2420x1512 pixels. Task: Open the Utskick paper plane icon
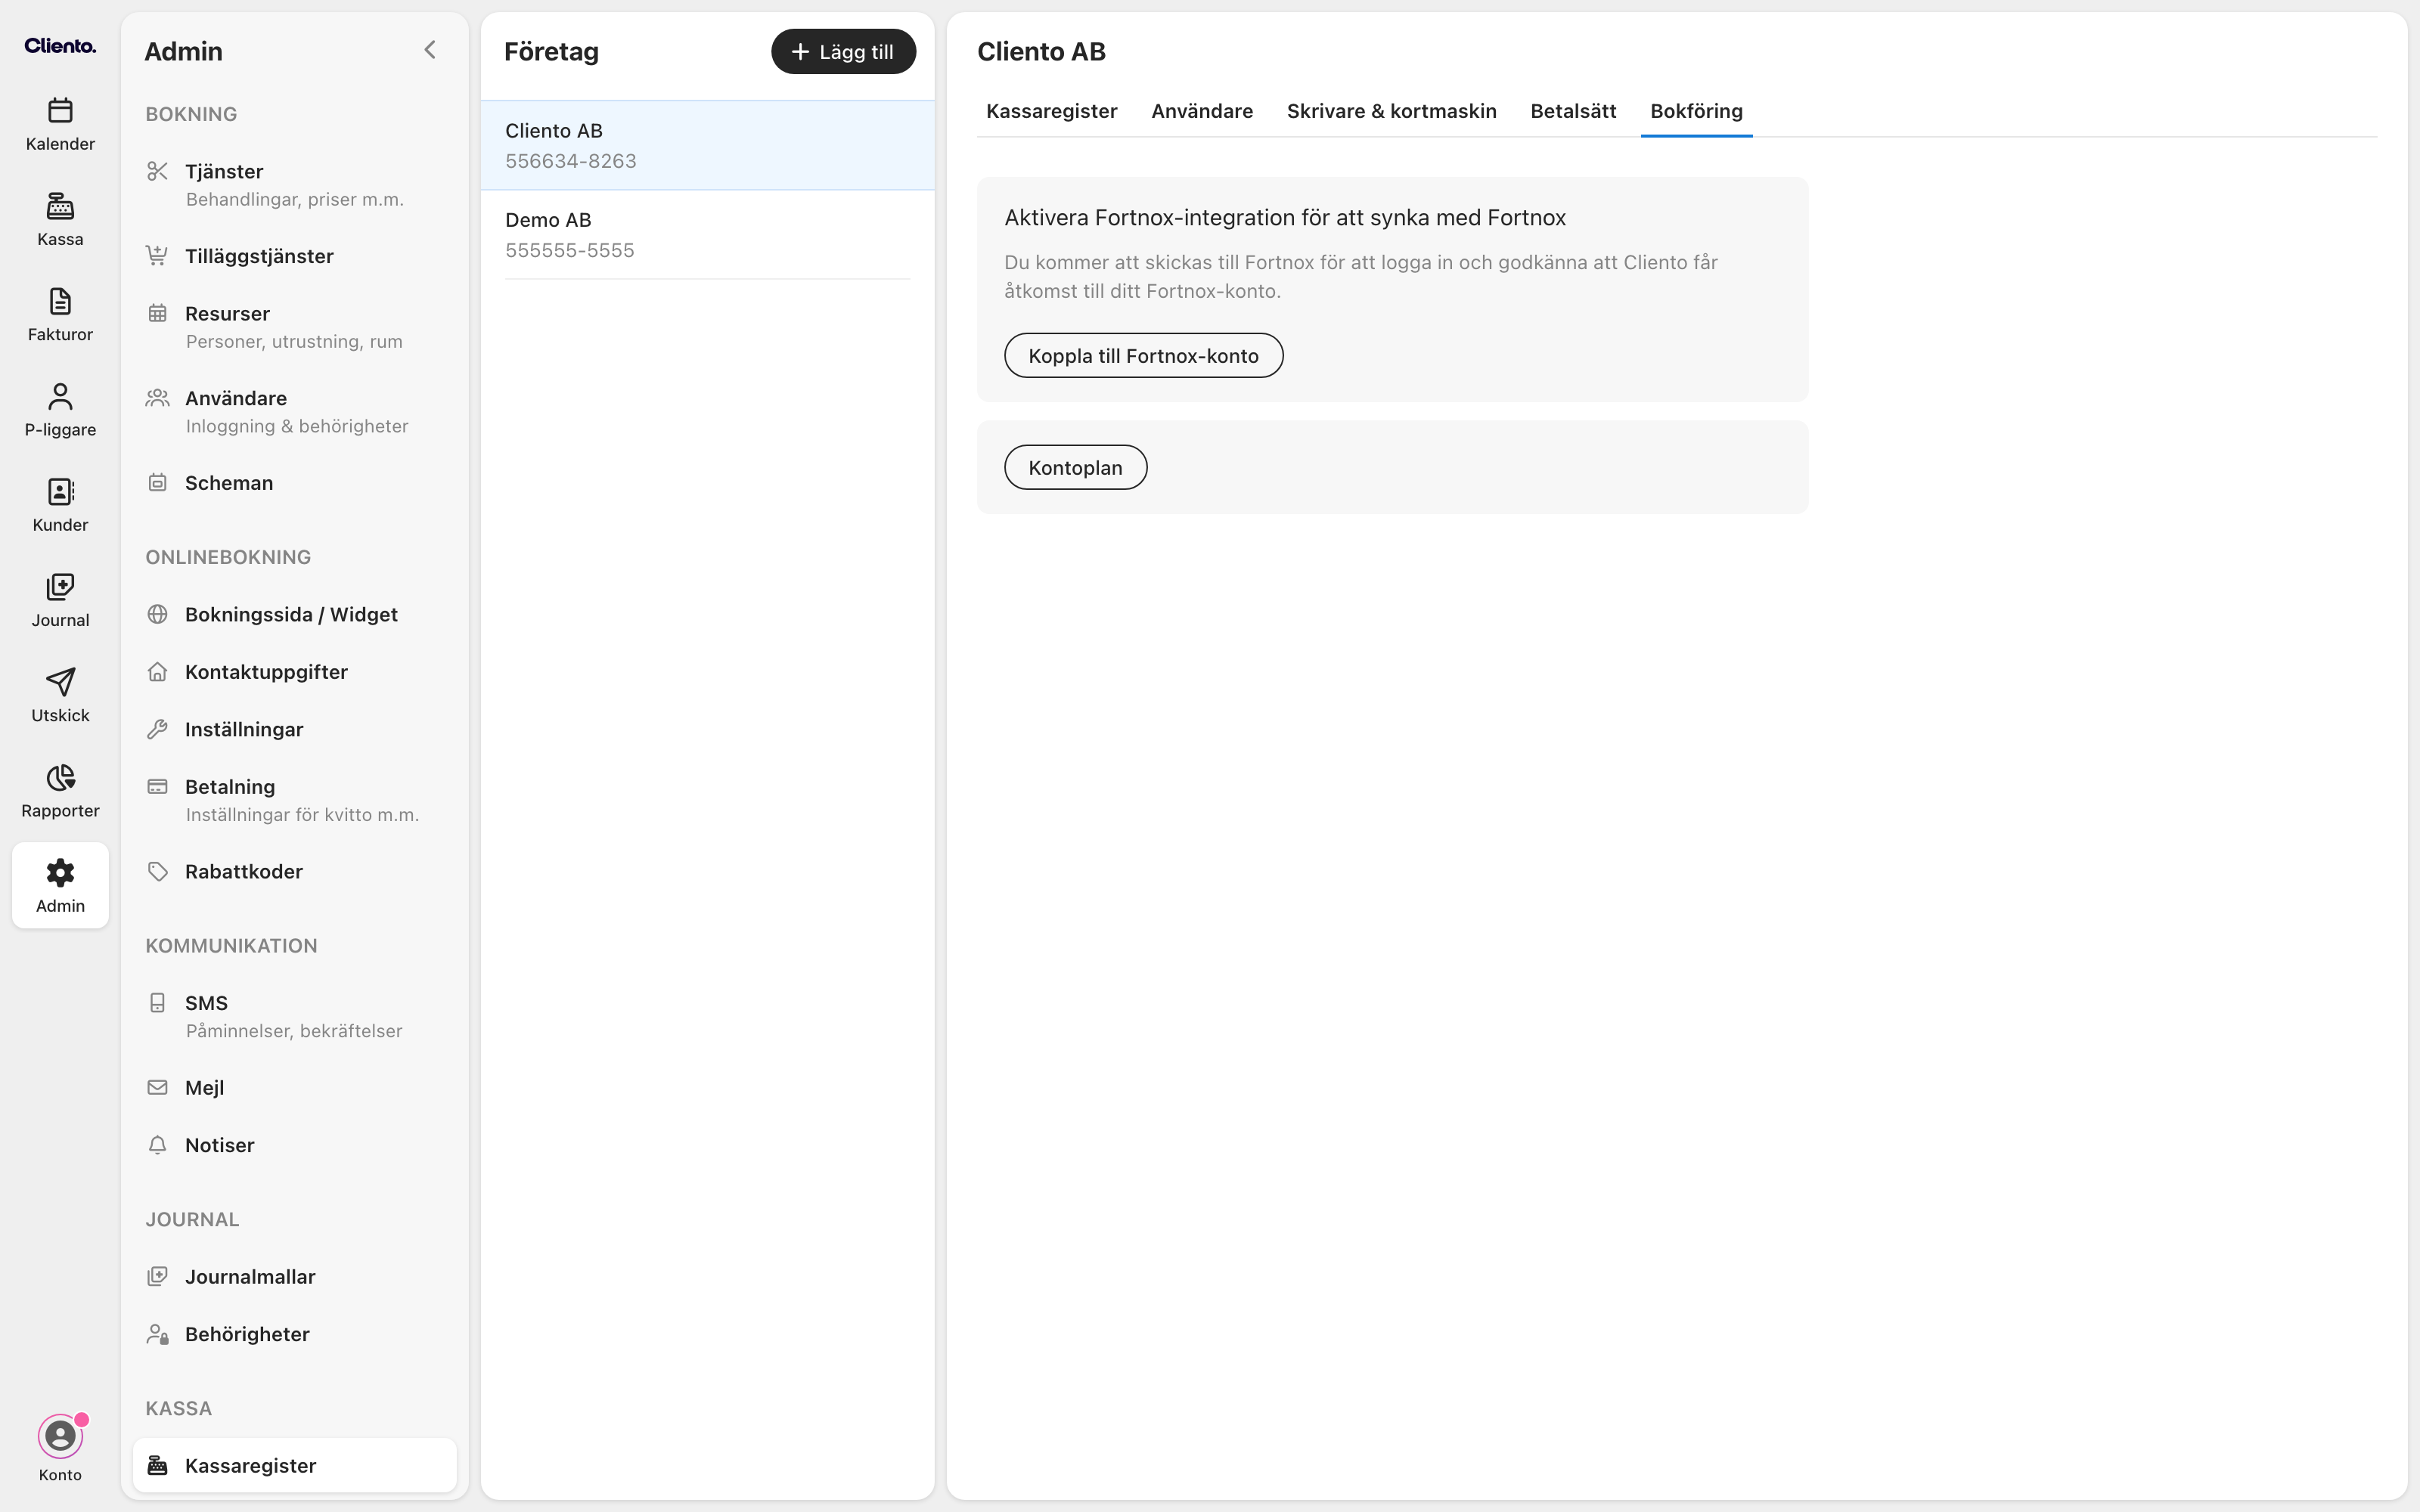click(x=60, y=682)
